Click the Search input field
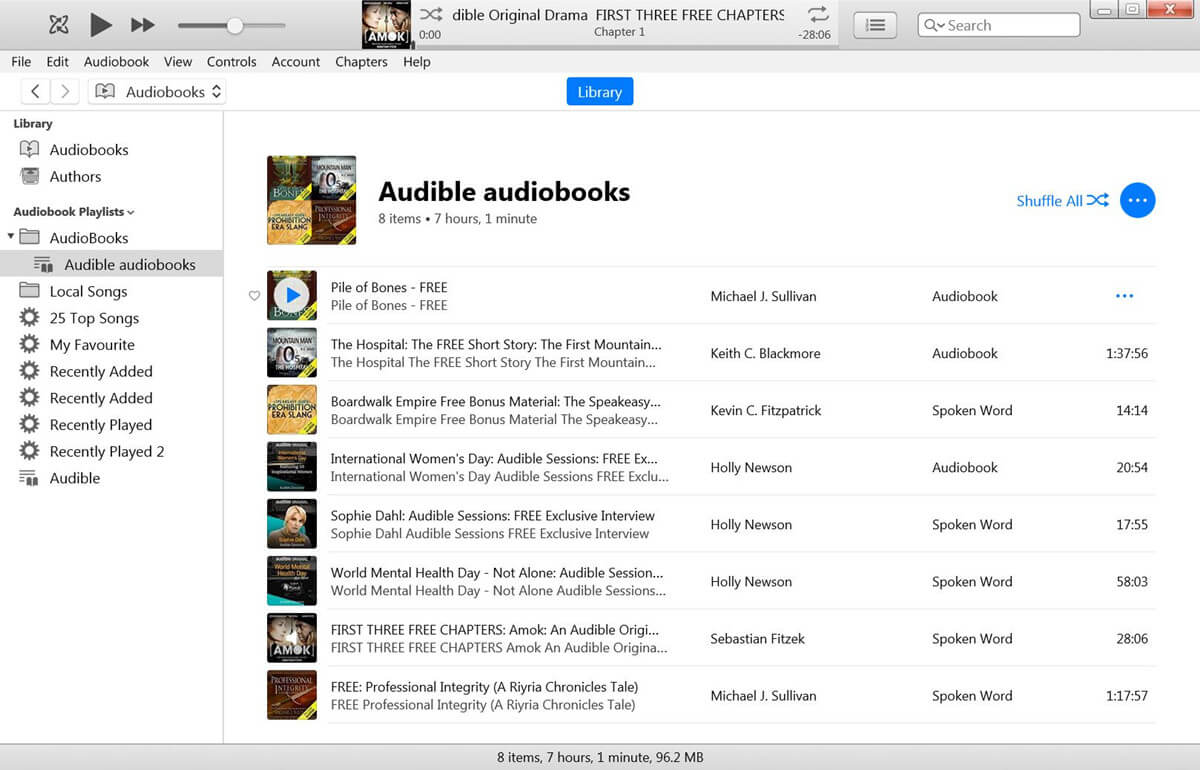Screen dimensions: 1200x770 pyautogui.click(x=998, y=25)
